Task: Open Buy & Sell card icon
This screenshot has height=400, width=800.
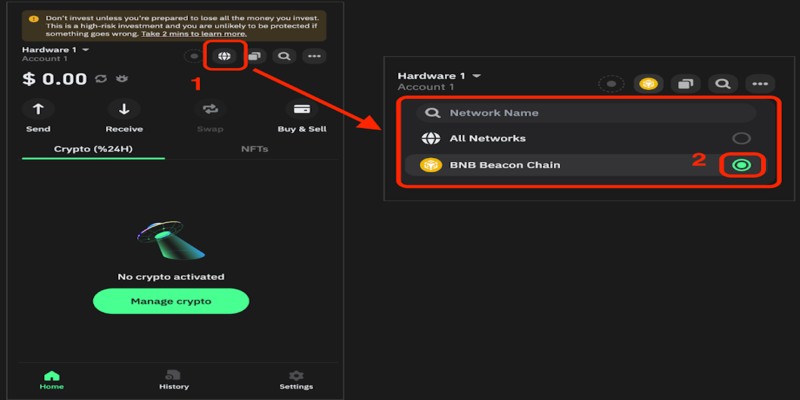Action: (x=302, y=109)
